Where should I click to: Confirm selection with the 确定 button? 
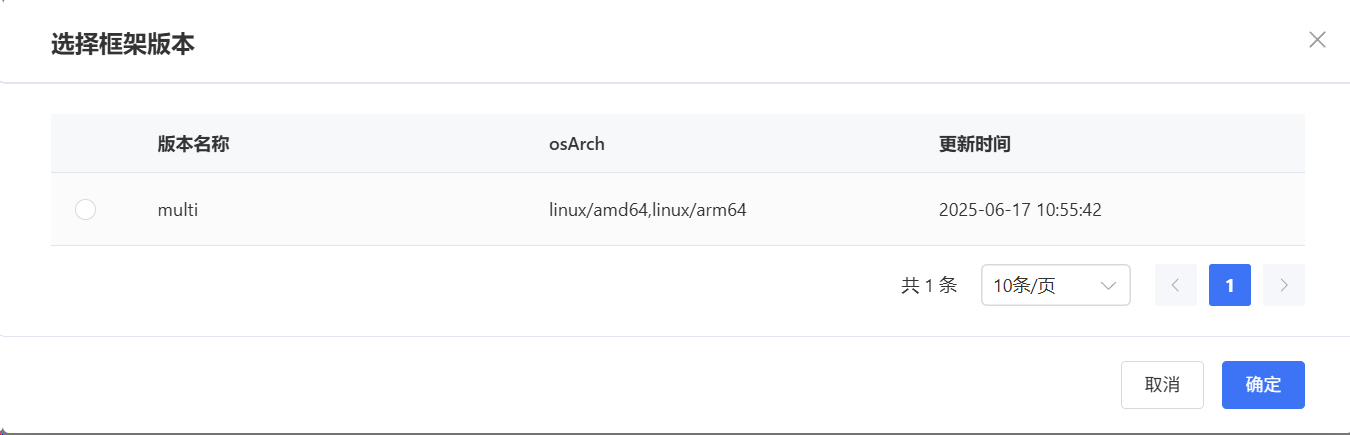[1263, 385]
